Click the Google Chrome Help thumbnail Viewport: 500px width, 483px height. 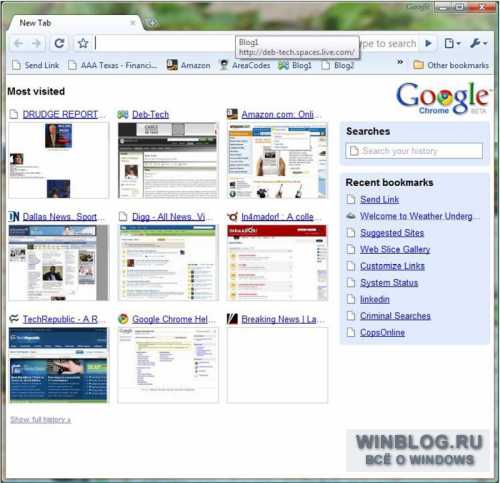click(168, 365)
